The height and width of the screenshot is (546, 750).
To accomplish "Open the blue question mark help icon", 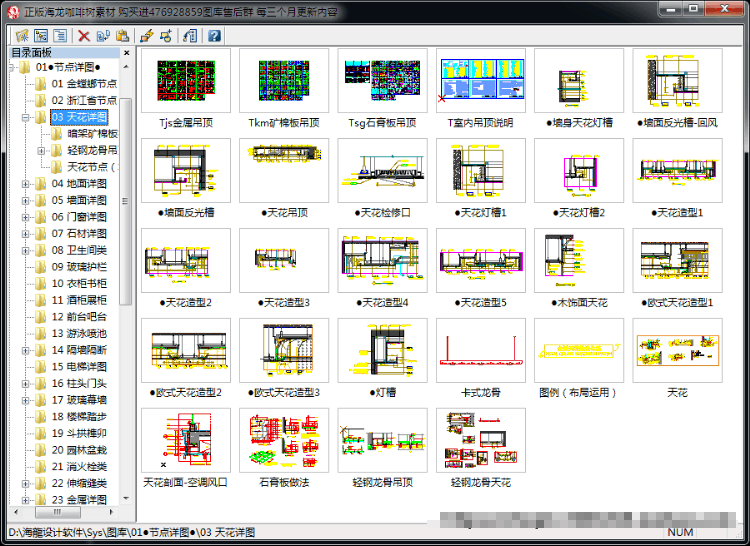I will [x=214, y=35].
